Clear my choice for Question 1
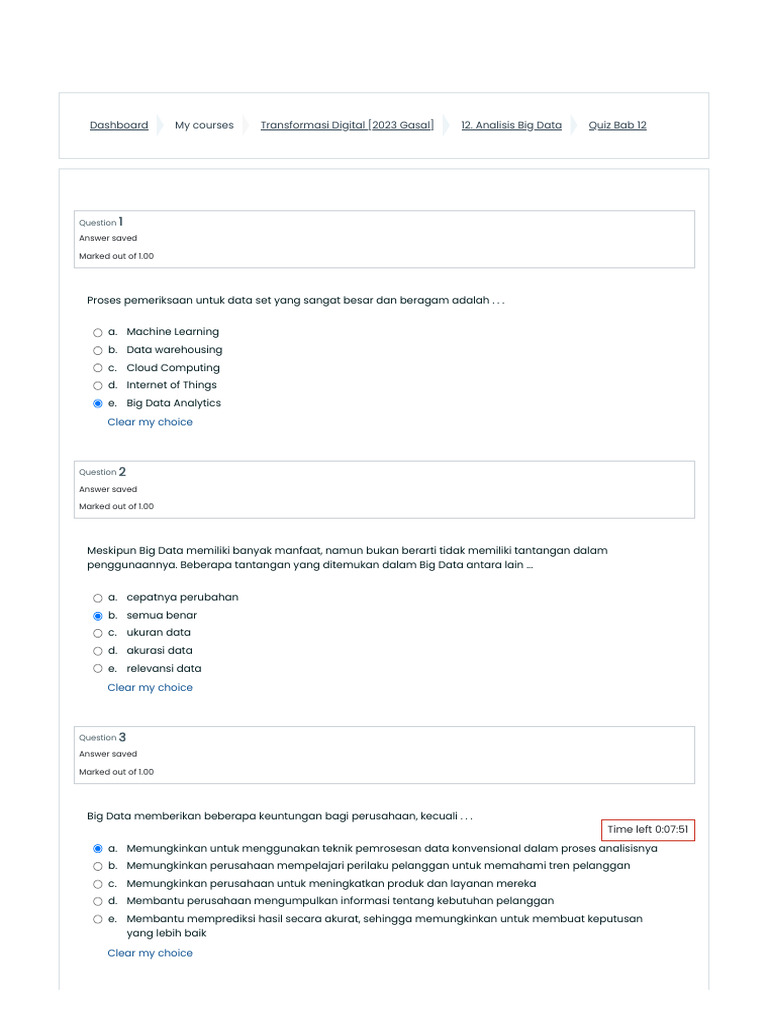The height and width of the screenshot is (1024, 768). coord(150,423)
